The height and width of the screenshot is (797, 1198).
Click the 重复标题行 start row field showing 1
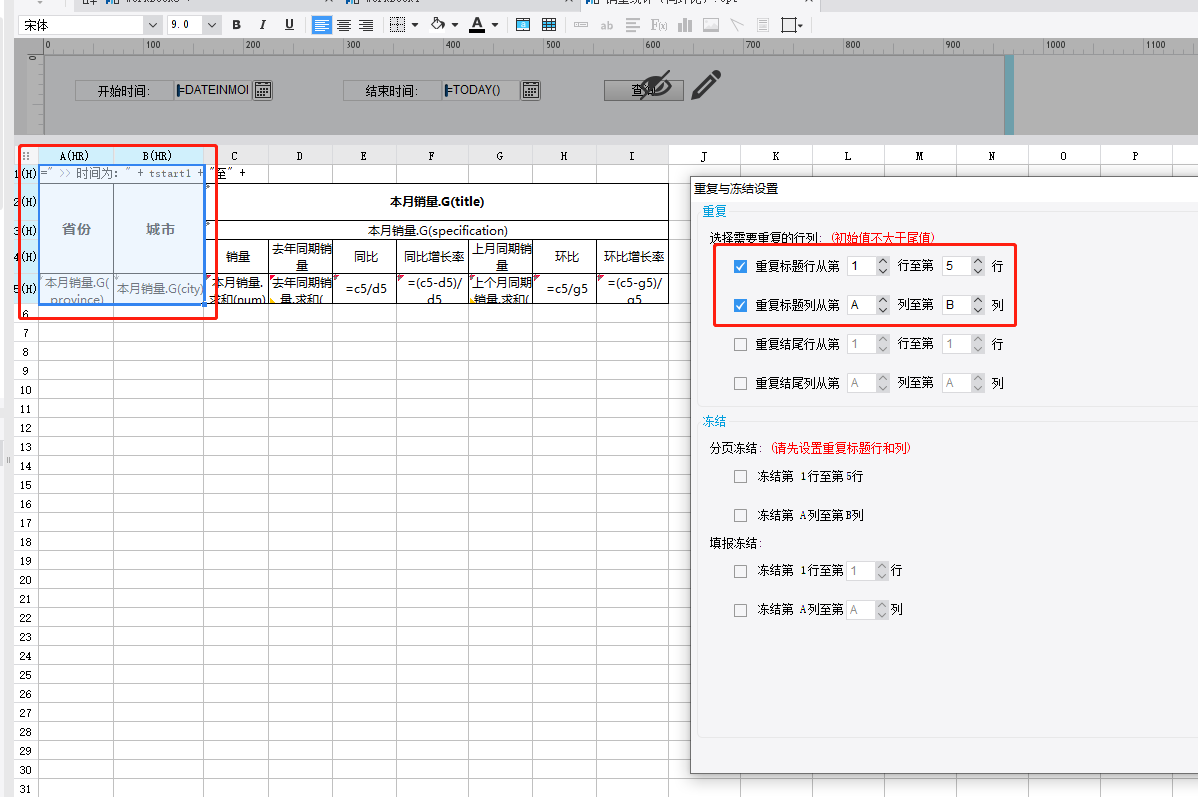pos(862,266)
